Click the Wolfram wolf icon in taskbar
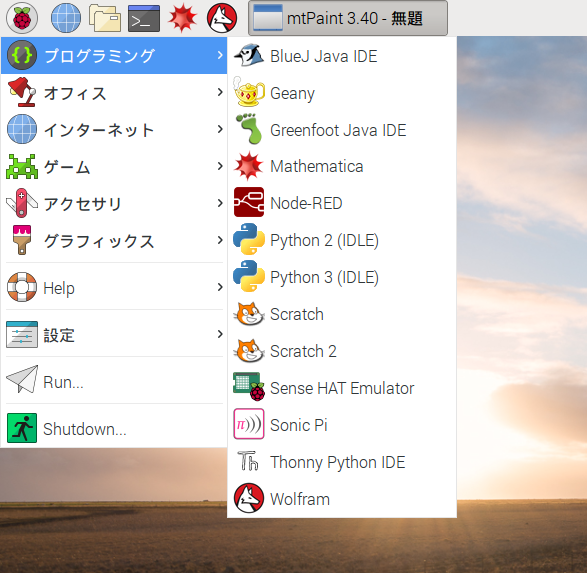This screenshot has height=573, width=587. 222,18
